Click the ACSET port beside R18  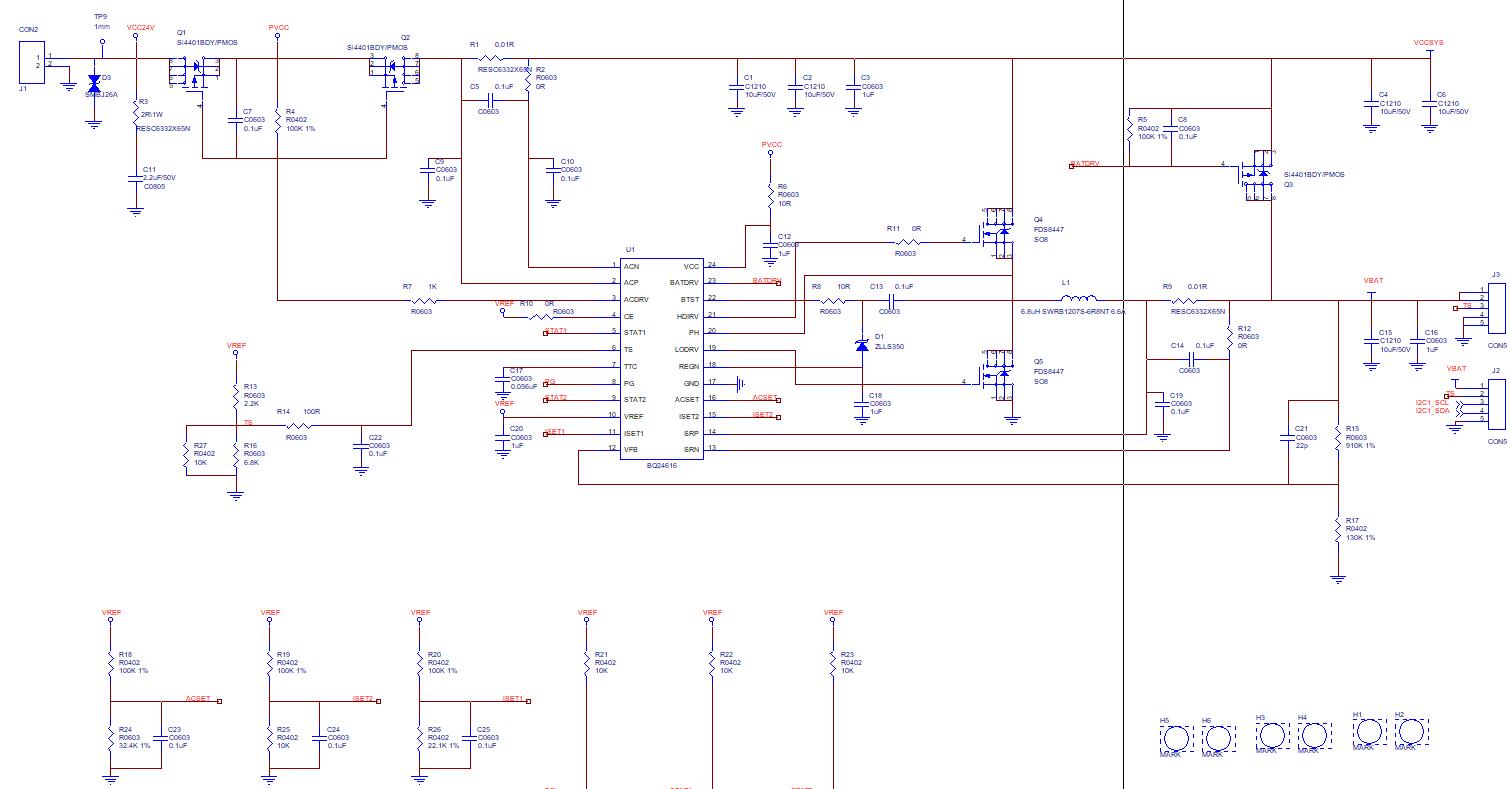pos(199,699)
